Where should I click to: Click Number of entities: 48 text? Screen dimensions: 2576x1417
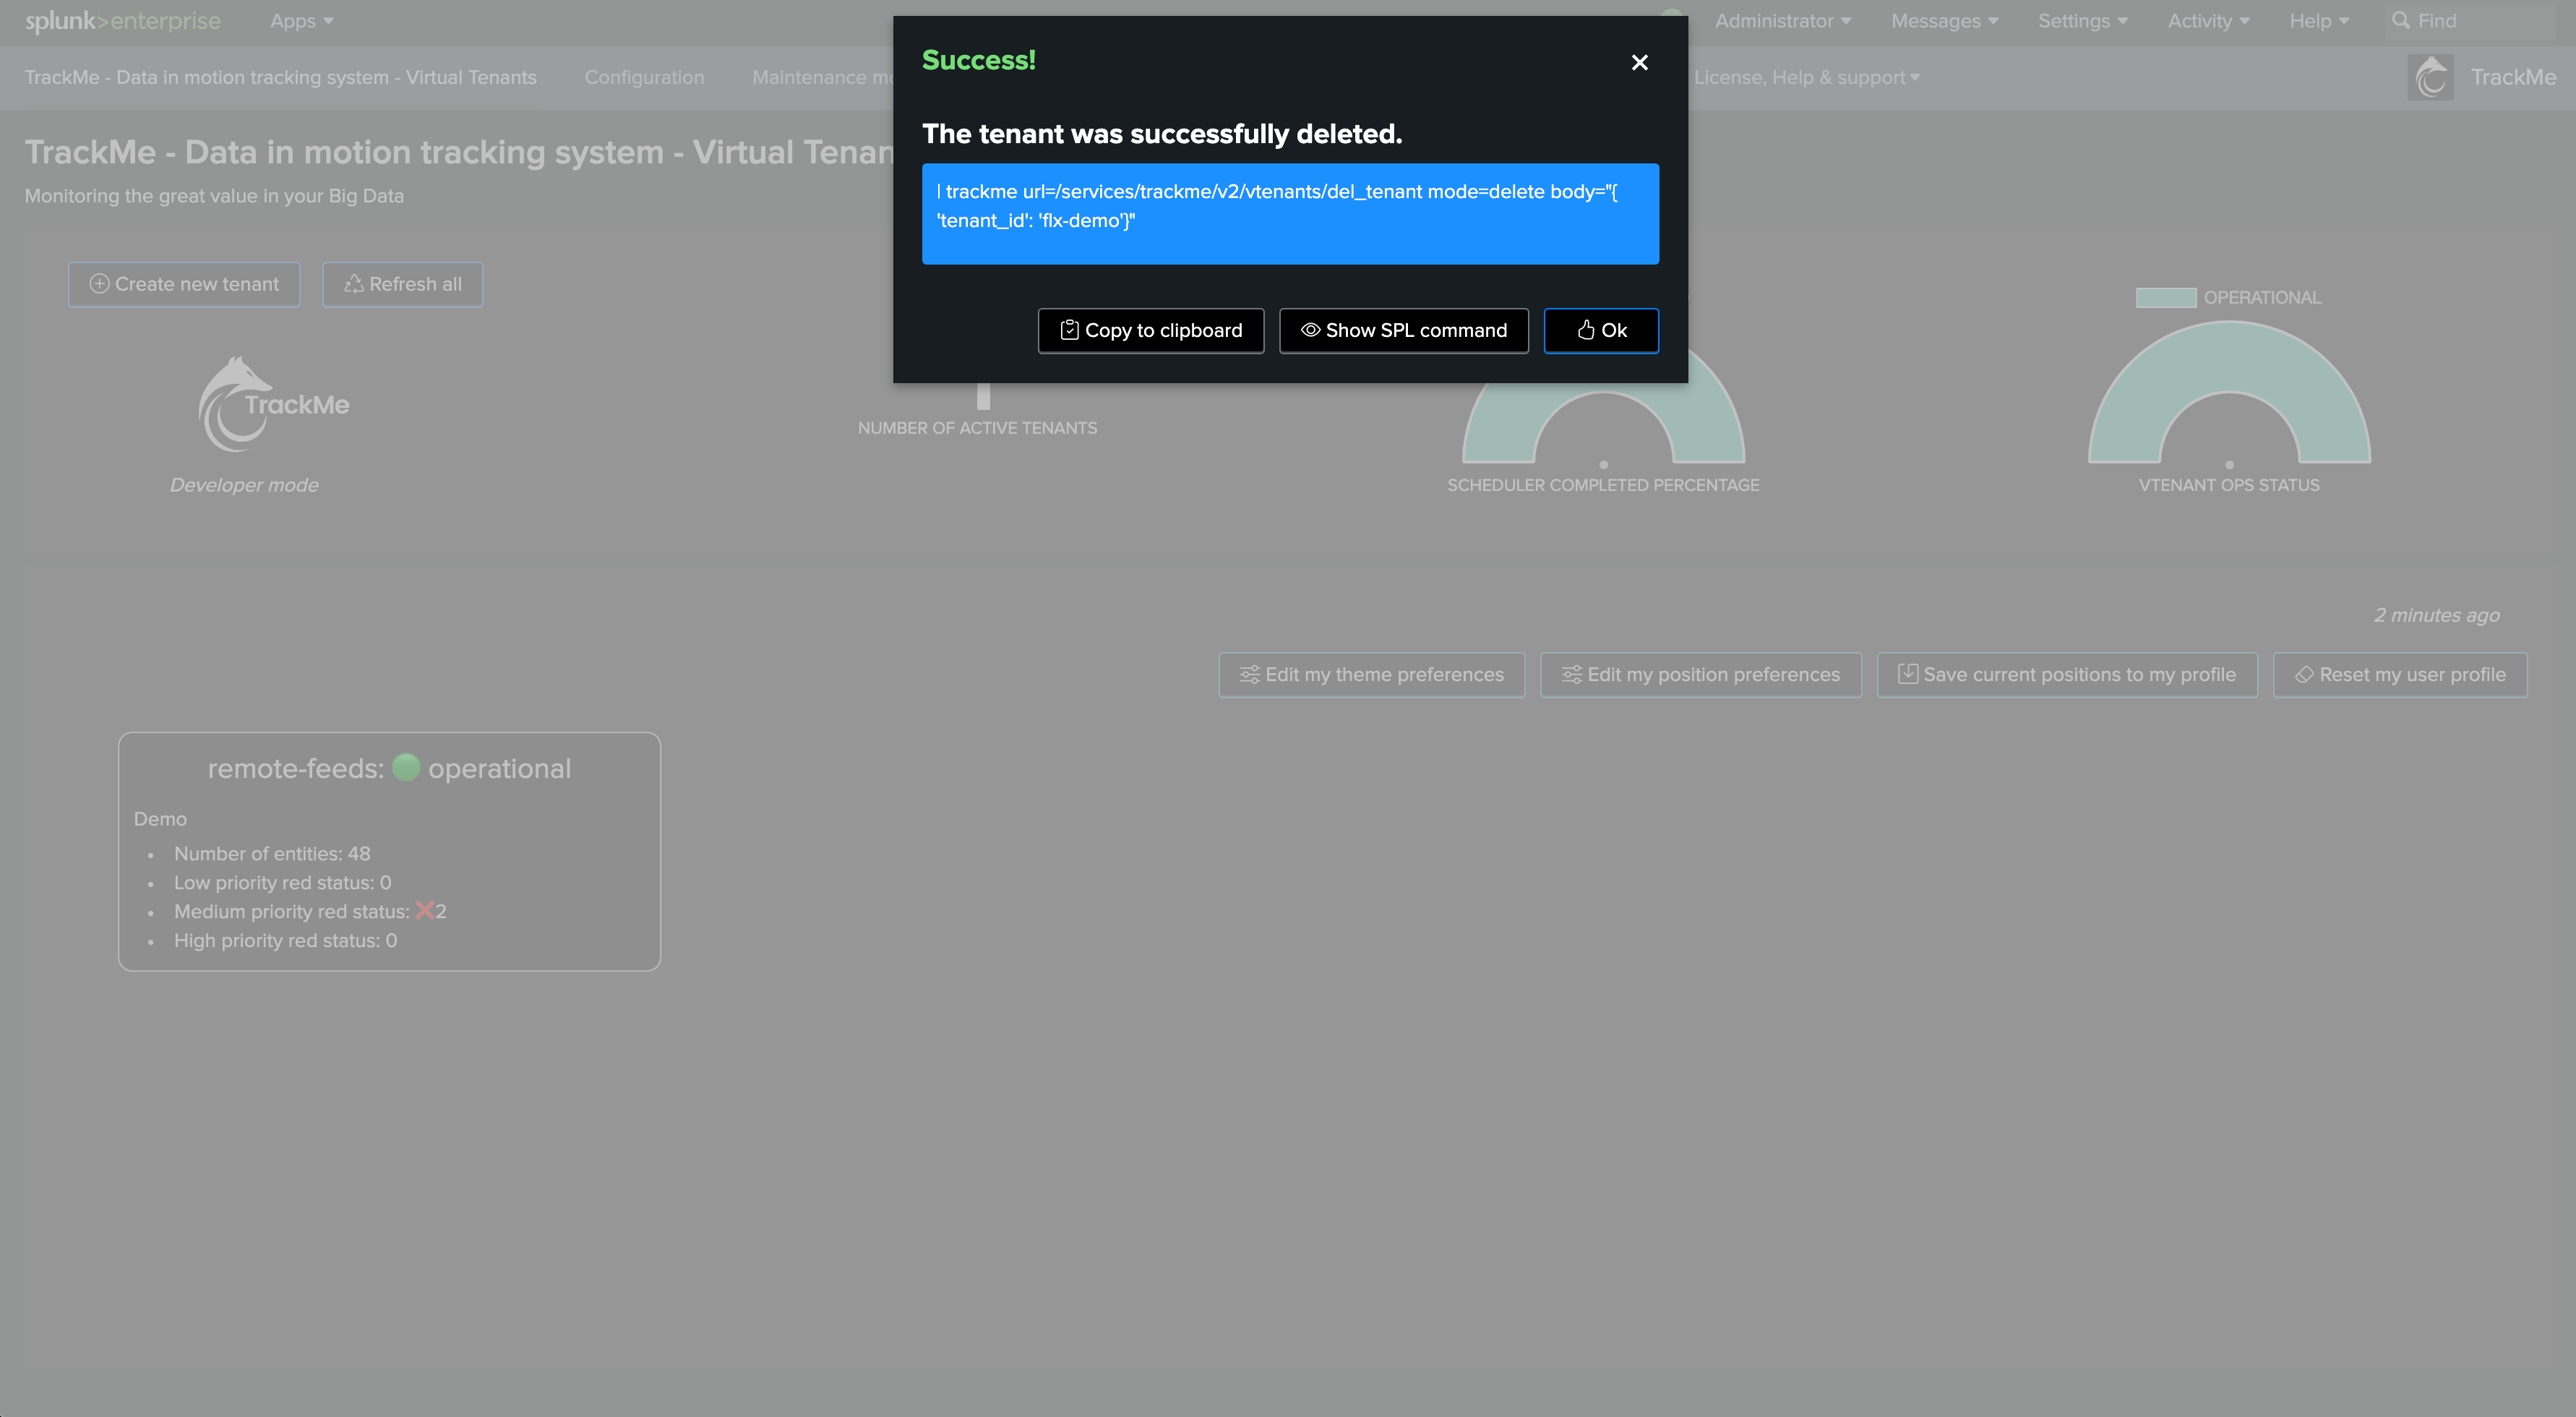272,854
